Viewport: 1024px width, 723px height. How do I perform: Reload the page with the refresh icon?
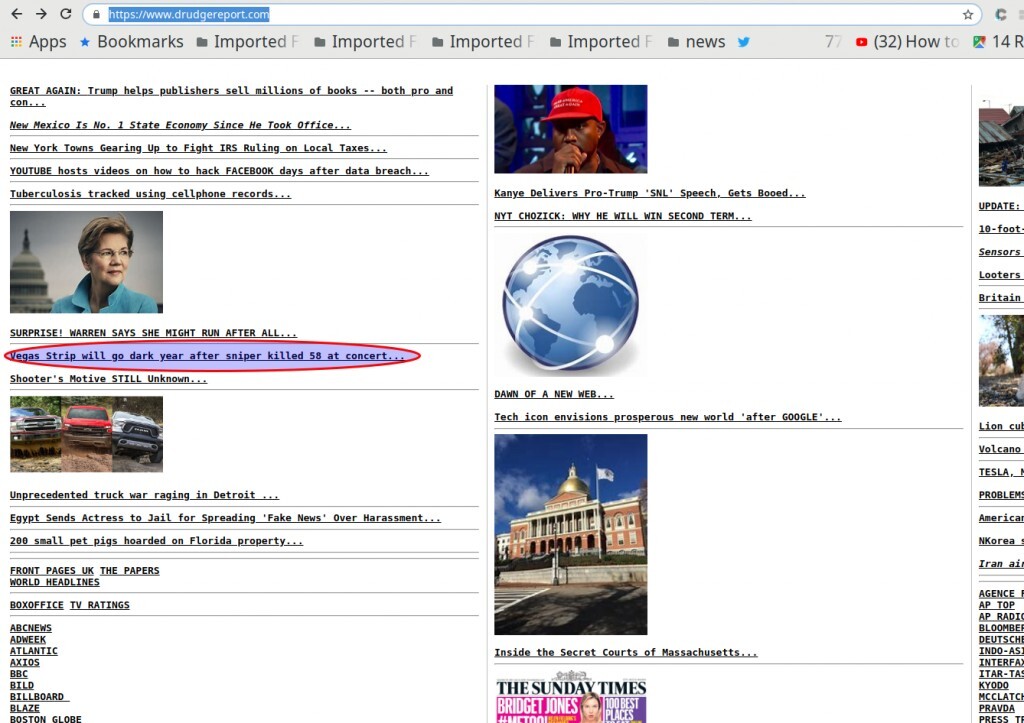66,14
